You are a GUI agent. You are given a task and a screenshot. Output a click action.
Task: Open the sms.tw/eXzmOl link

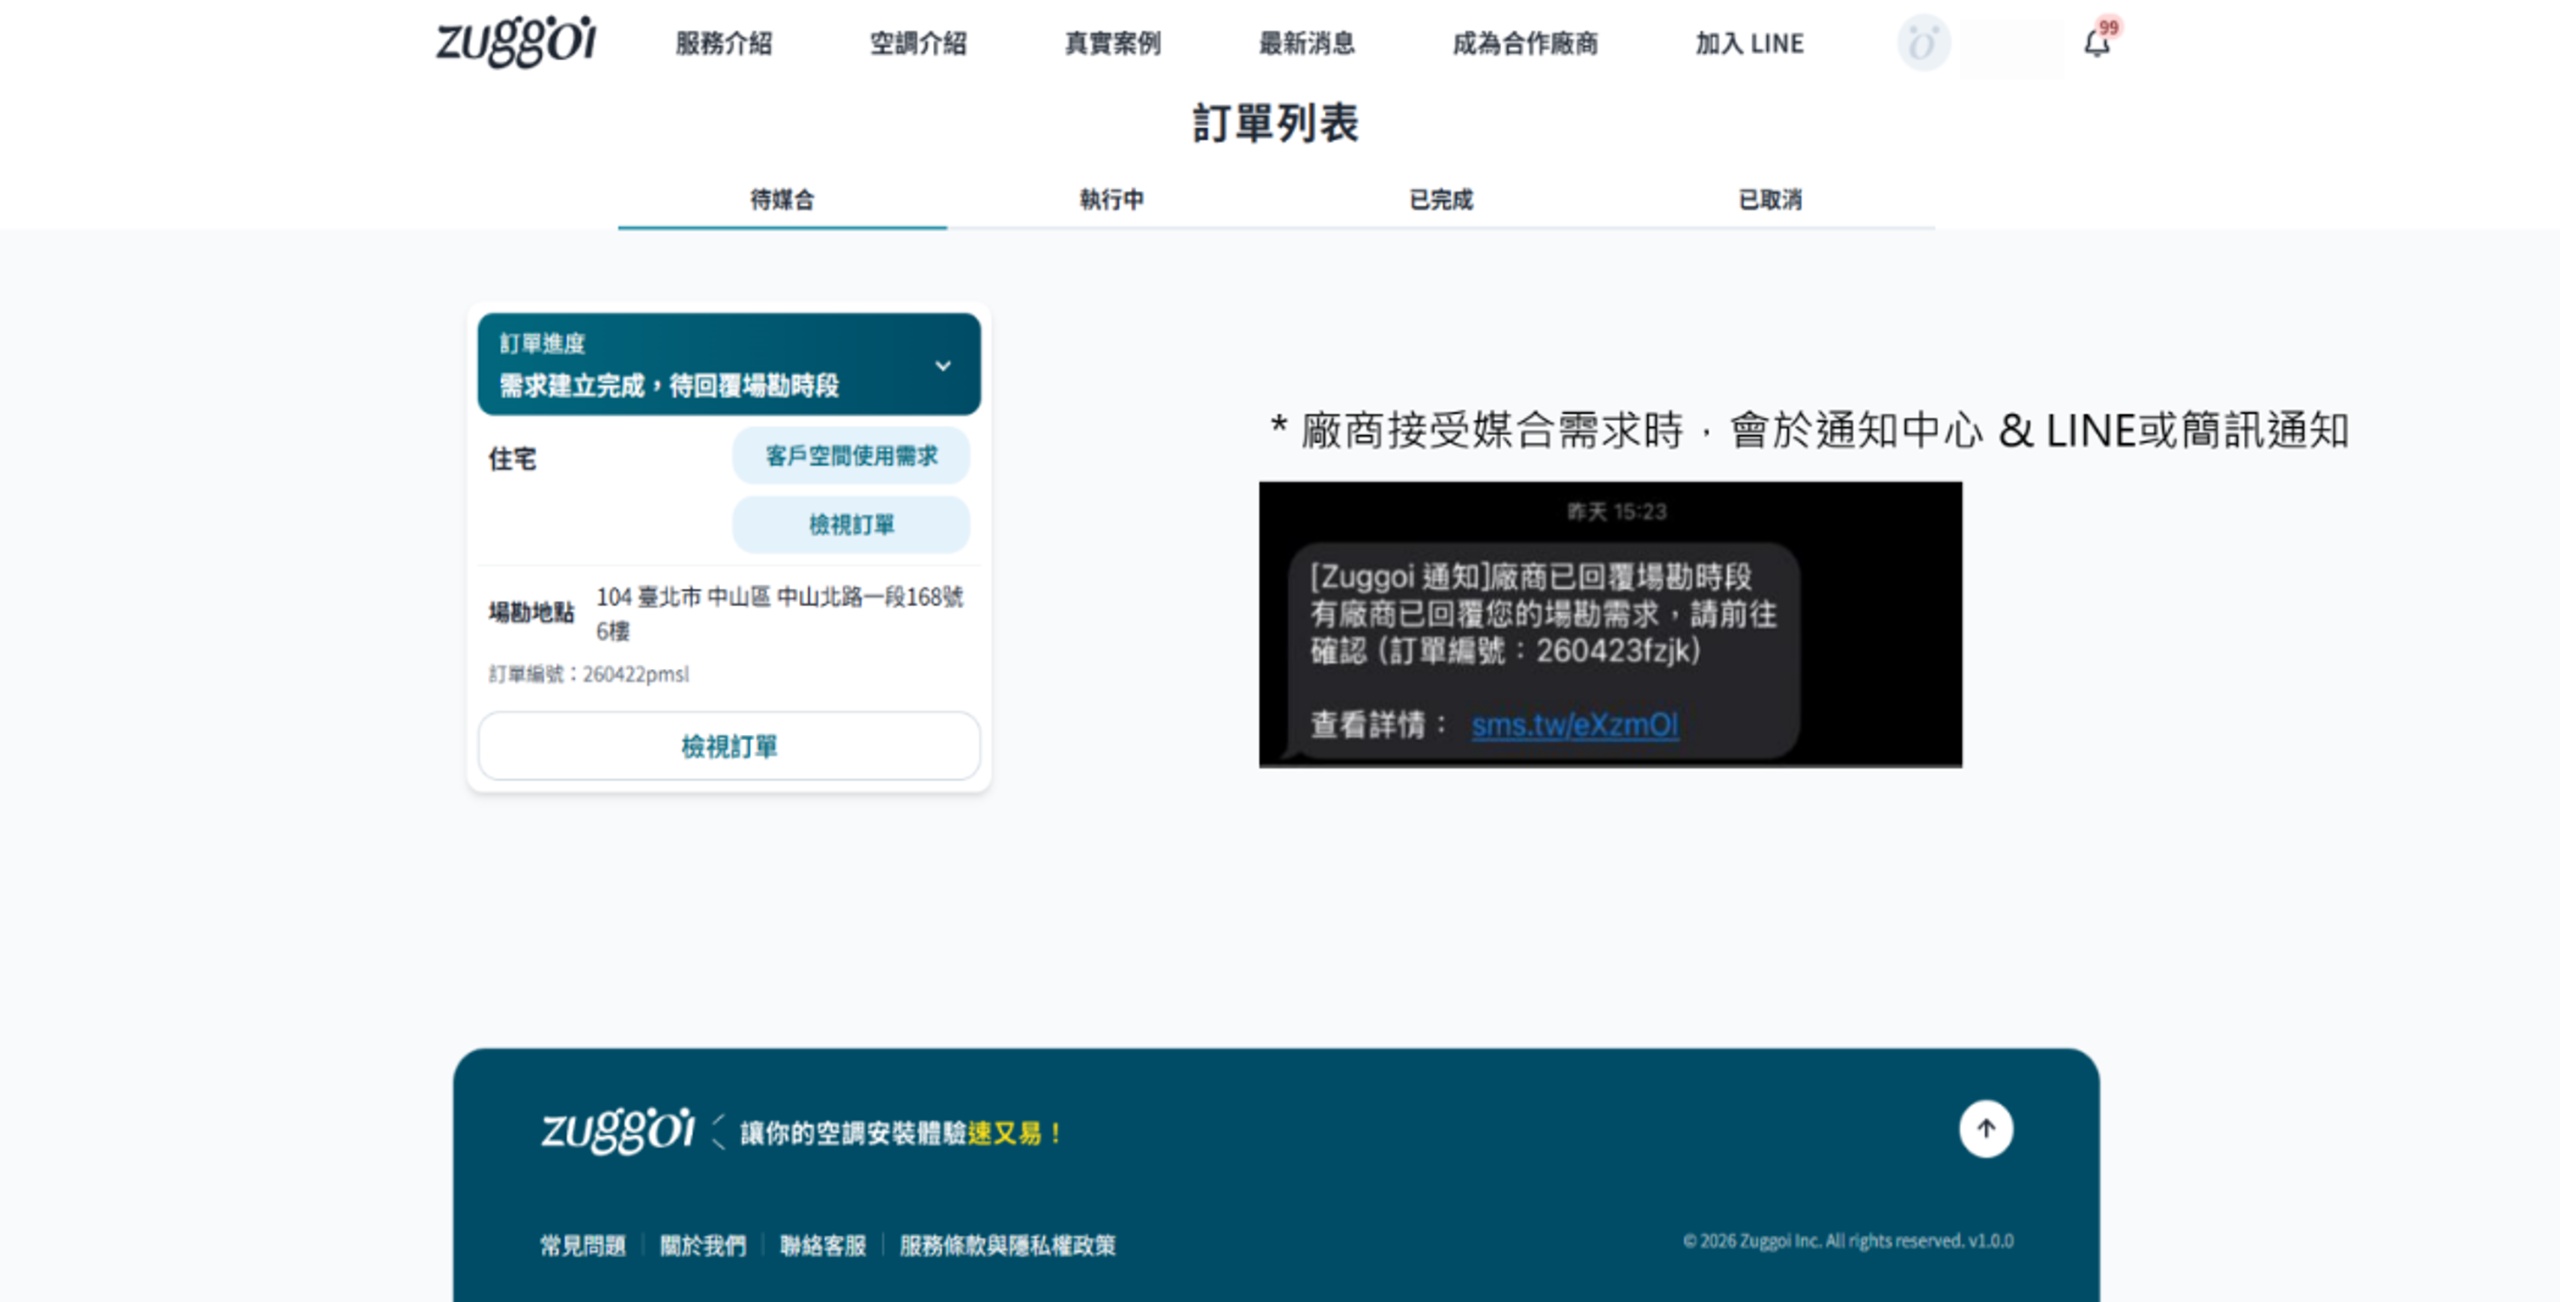tap(1574, 725)
